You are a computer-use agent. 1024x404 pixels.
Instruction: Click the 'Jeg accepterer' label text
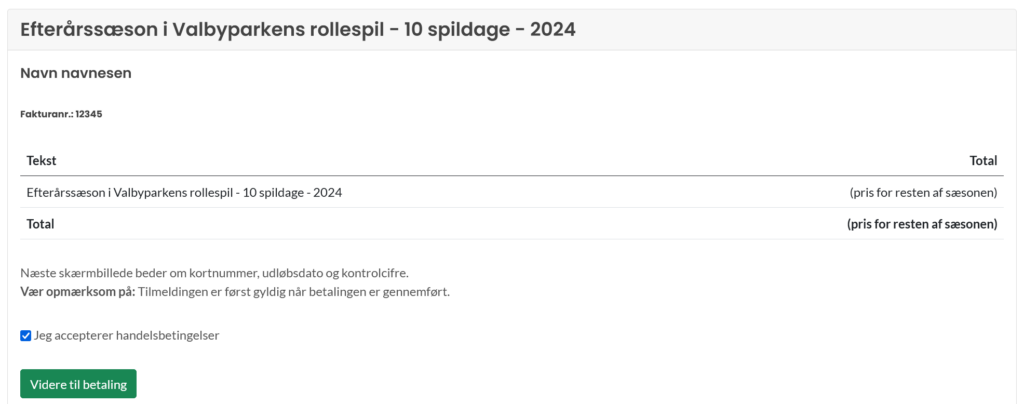(x=73, y=336)
